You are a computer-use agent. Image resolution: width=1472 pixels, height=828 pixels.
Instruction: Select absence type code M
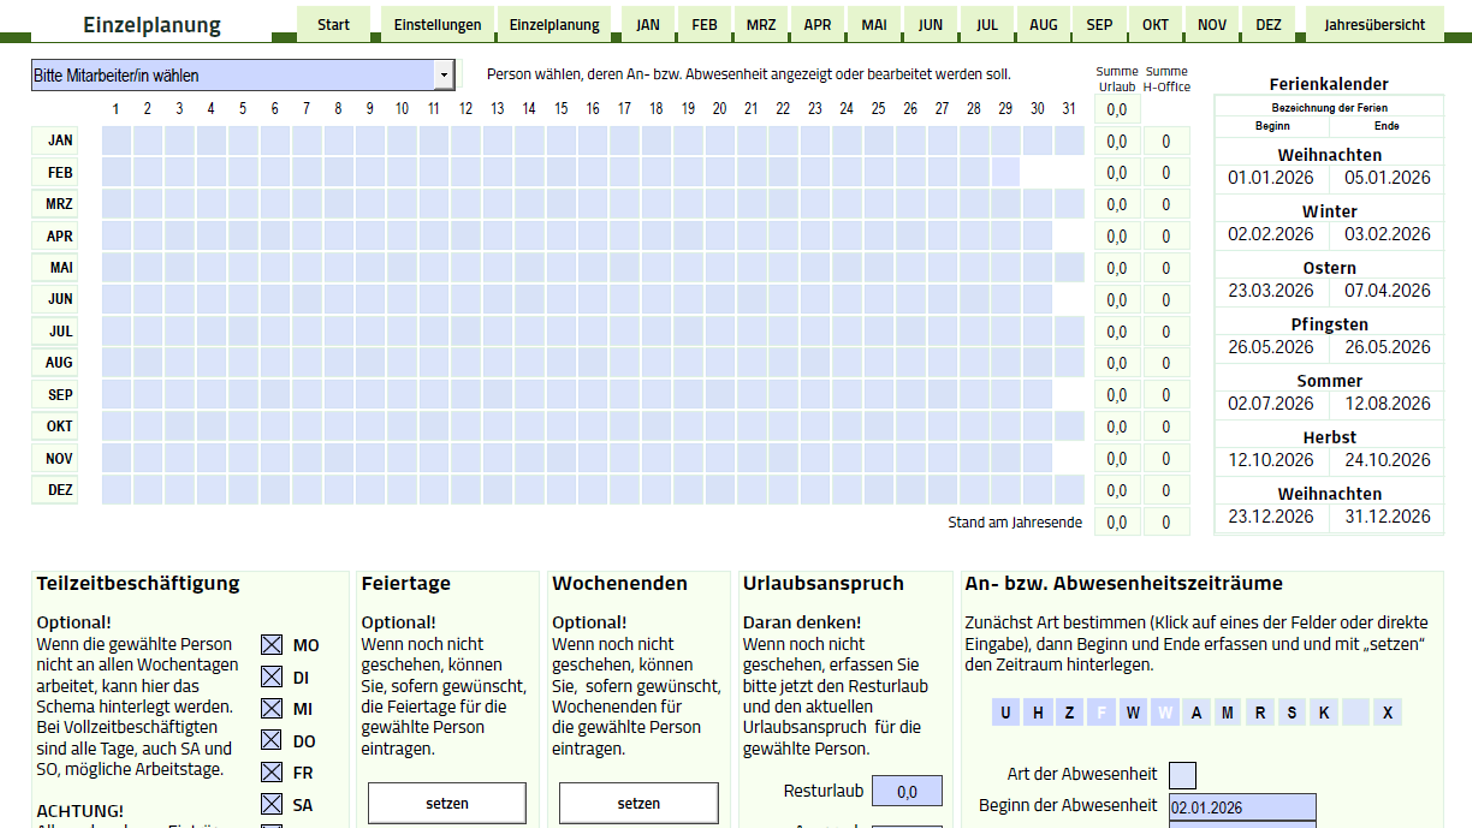click(x=1227, y=713)
